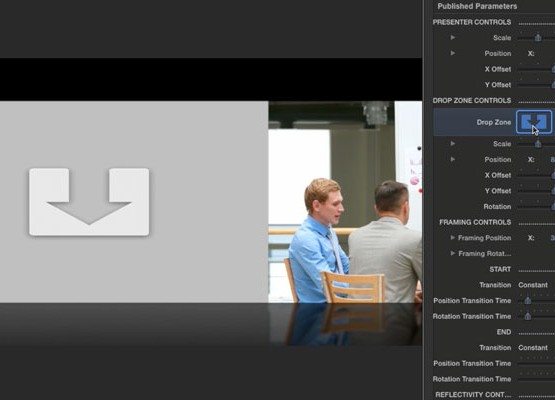This screenshot has width=555, height=400.
Task: Open the START Transition Constant dropdown
Action: (x=533, y=285)
